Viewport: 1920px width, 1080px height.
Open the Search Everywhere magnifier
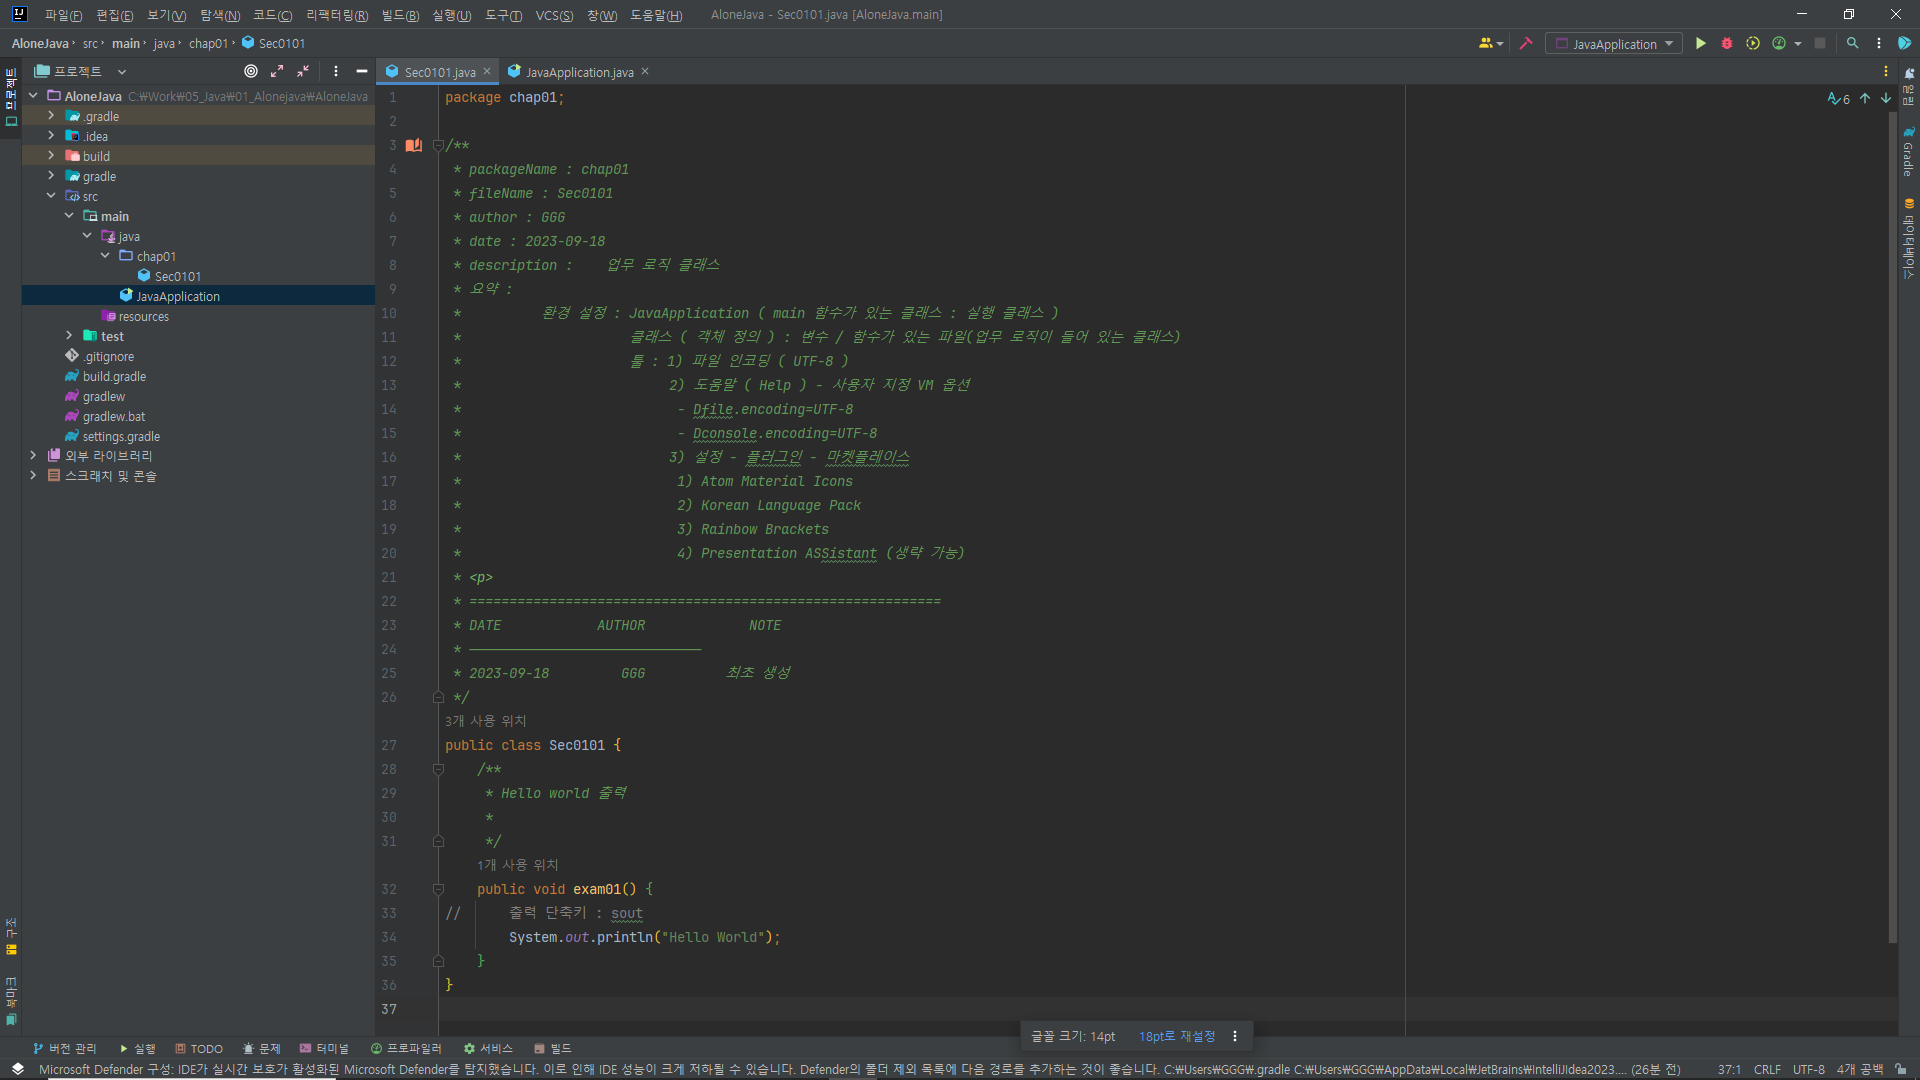[1852, 43]
